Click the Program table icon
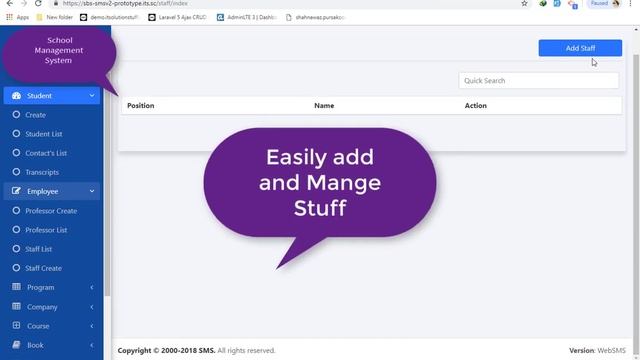 [16, 287]
